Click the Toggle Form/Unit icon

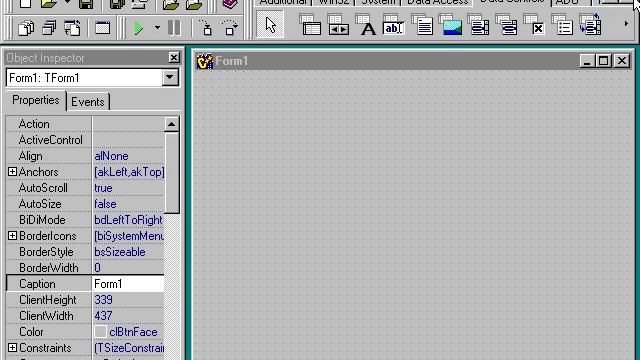point(72,28)
